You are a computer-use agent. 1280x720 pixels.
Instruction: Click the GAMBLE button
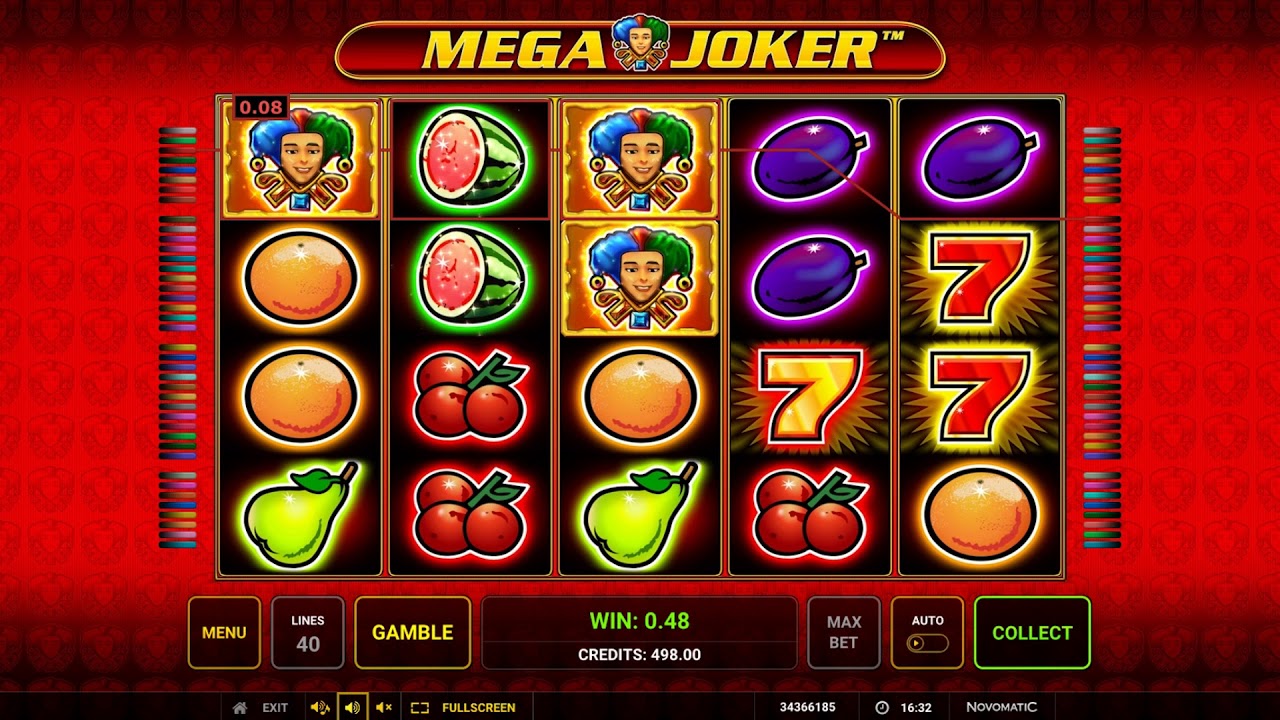pos(413,633)
